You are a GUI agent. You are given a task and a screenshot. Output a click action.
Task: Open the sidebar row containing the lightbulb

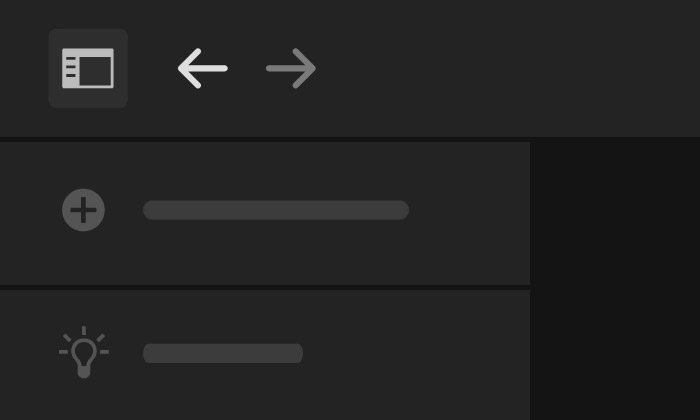tap(265, 355)
